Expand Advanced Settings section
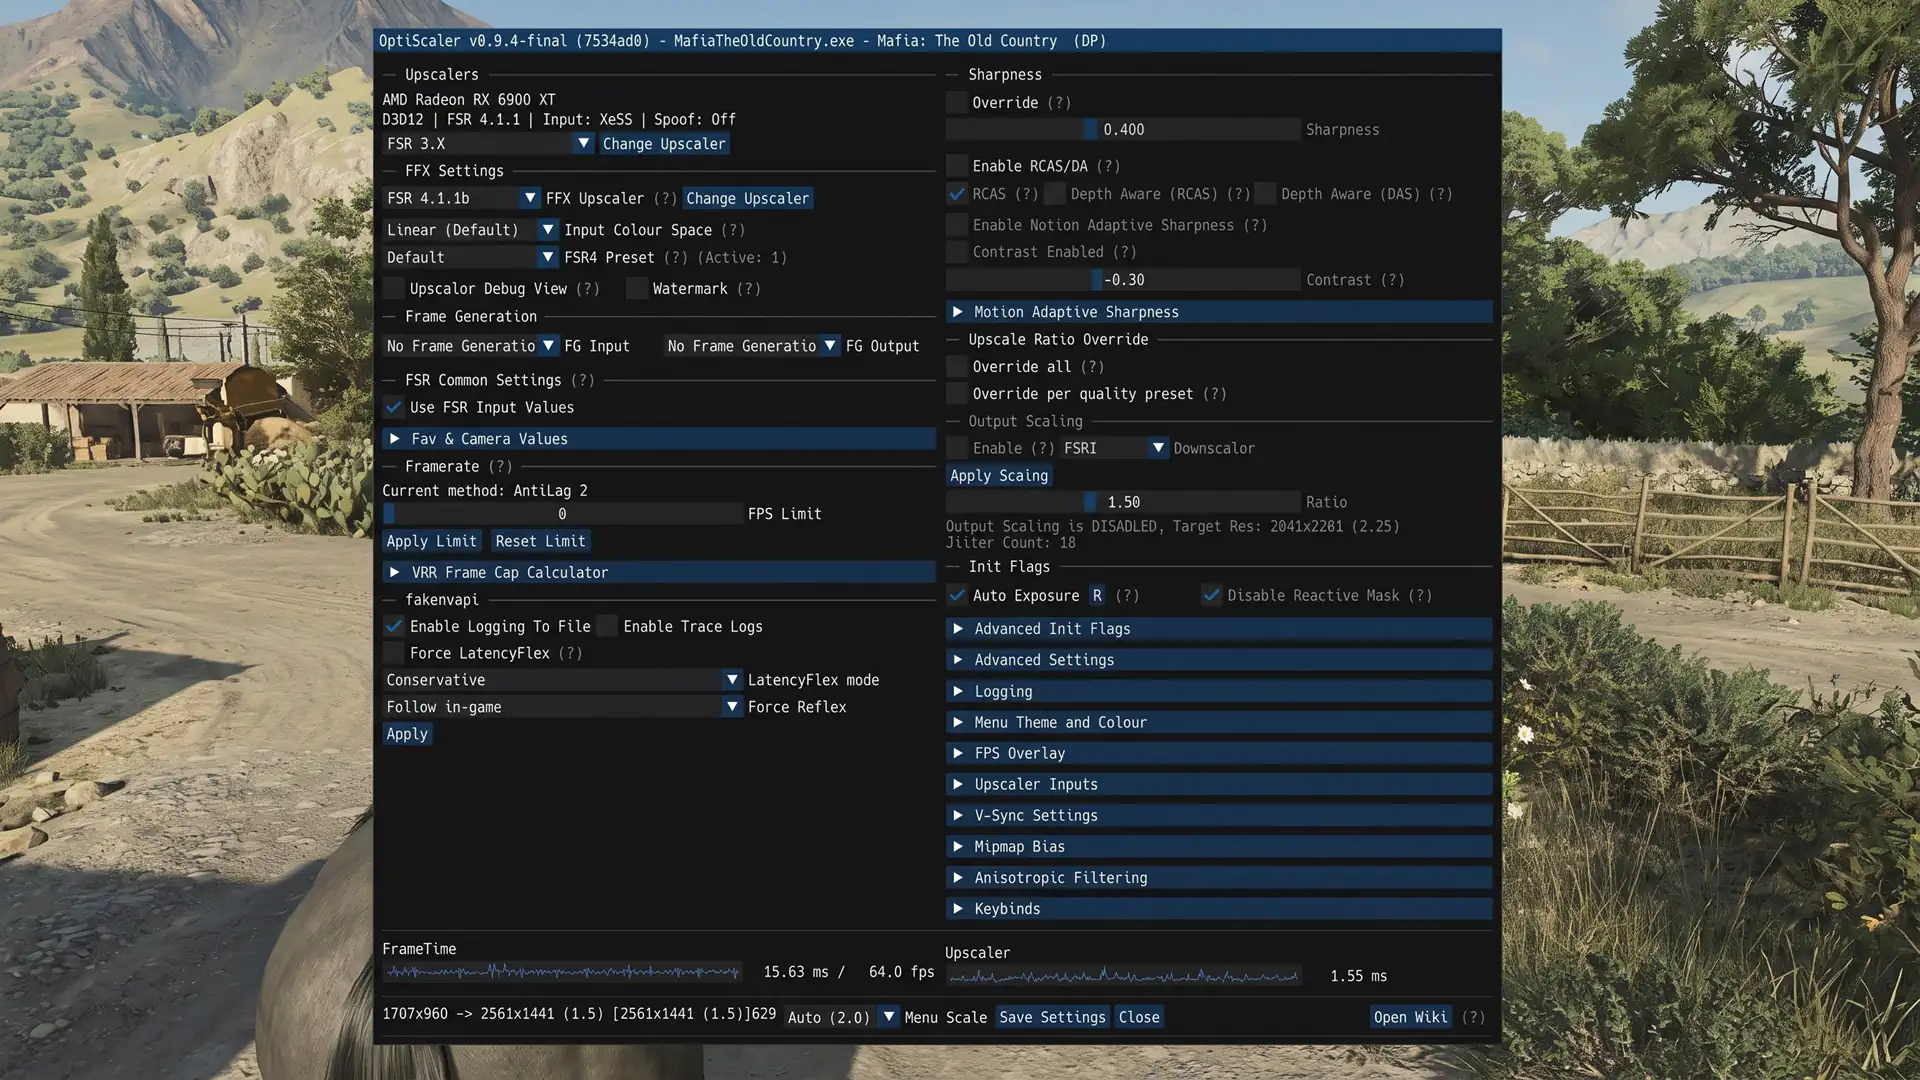 [x=1219, y=660]
